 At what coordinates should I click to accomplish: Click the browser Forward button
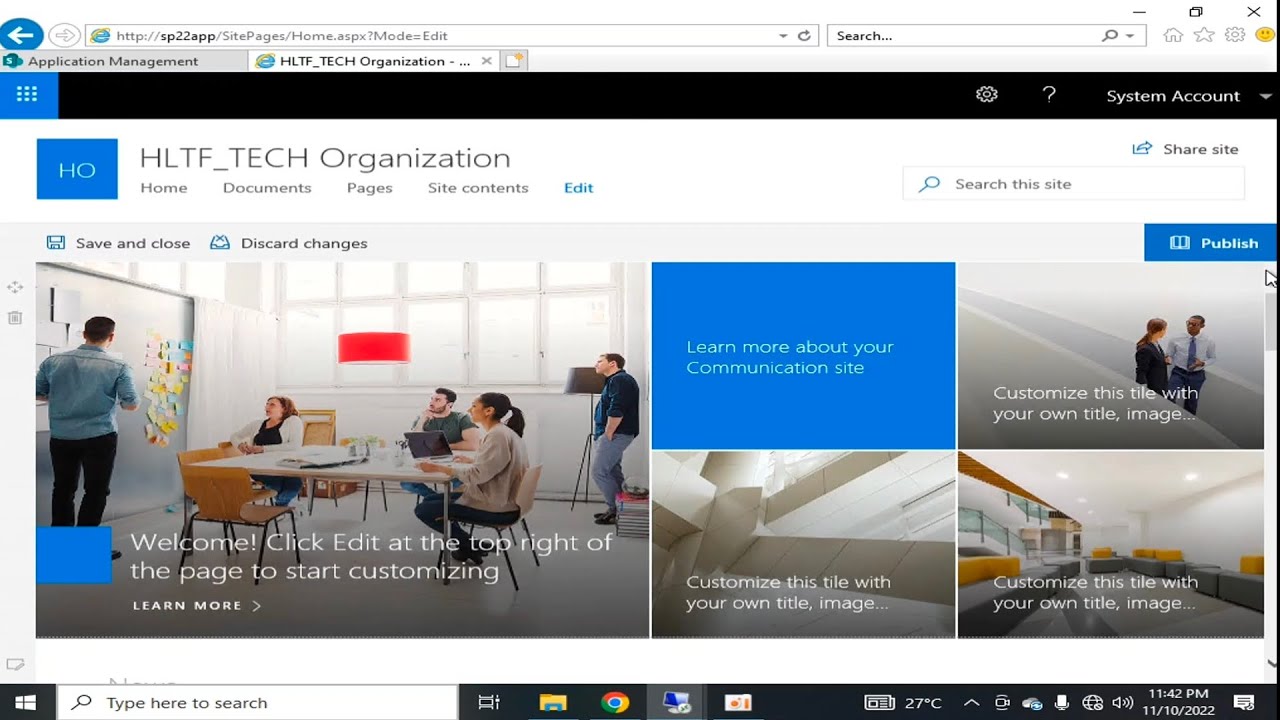coord(63,35)
